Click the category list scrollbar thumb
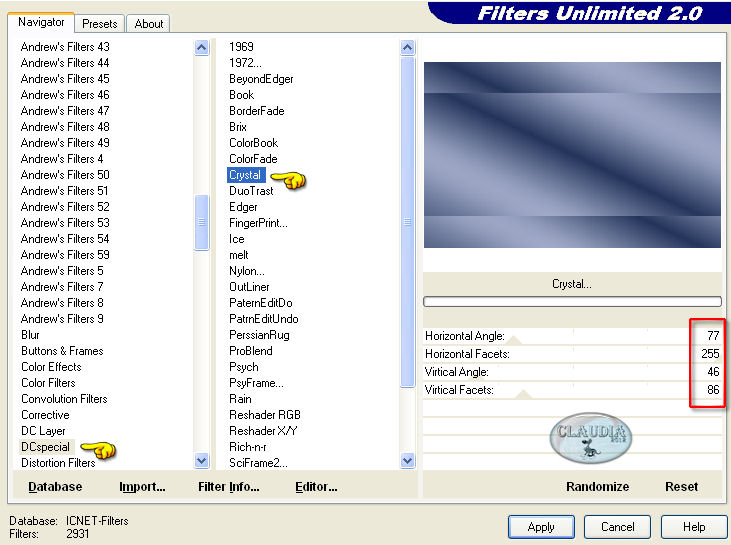731x545 pixels. point(201,222)
